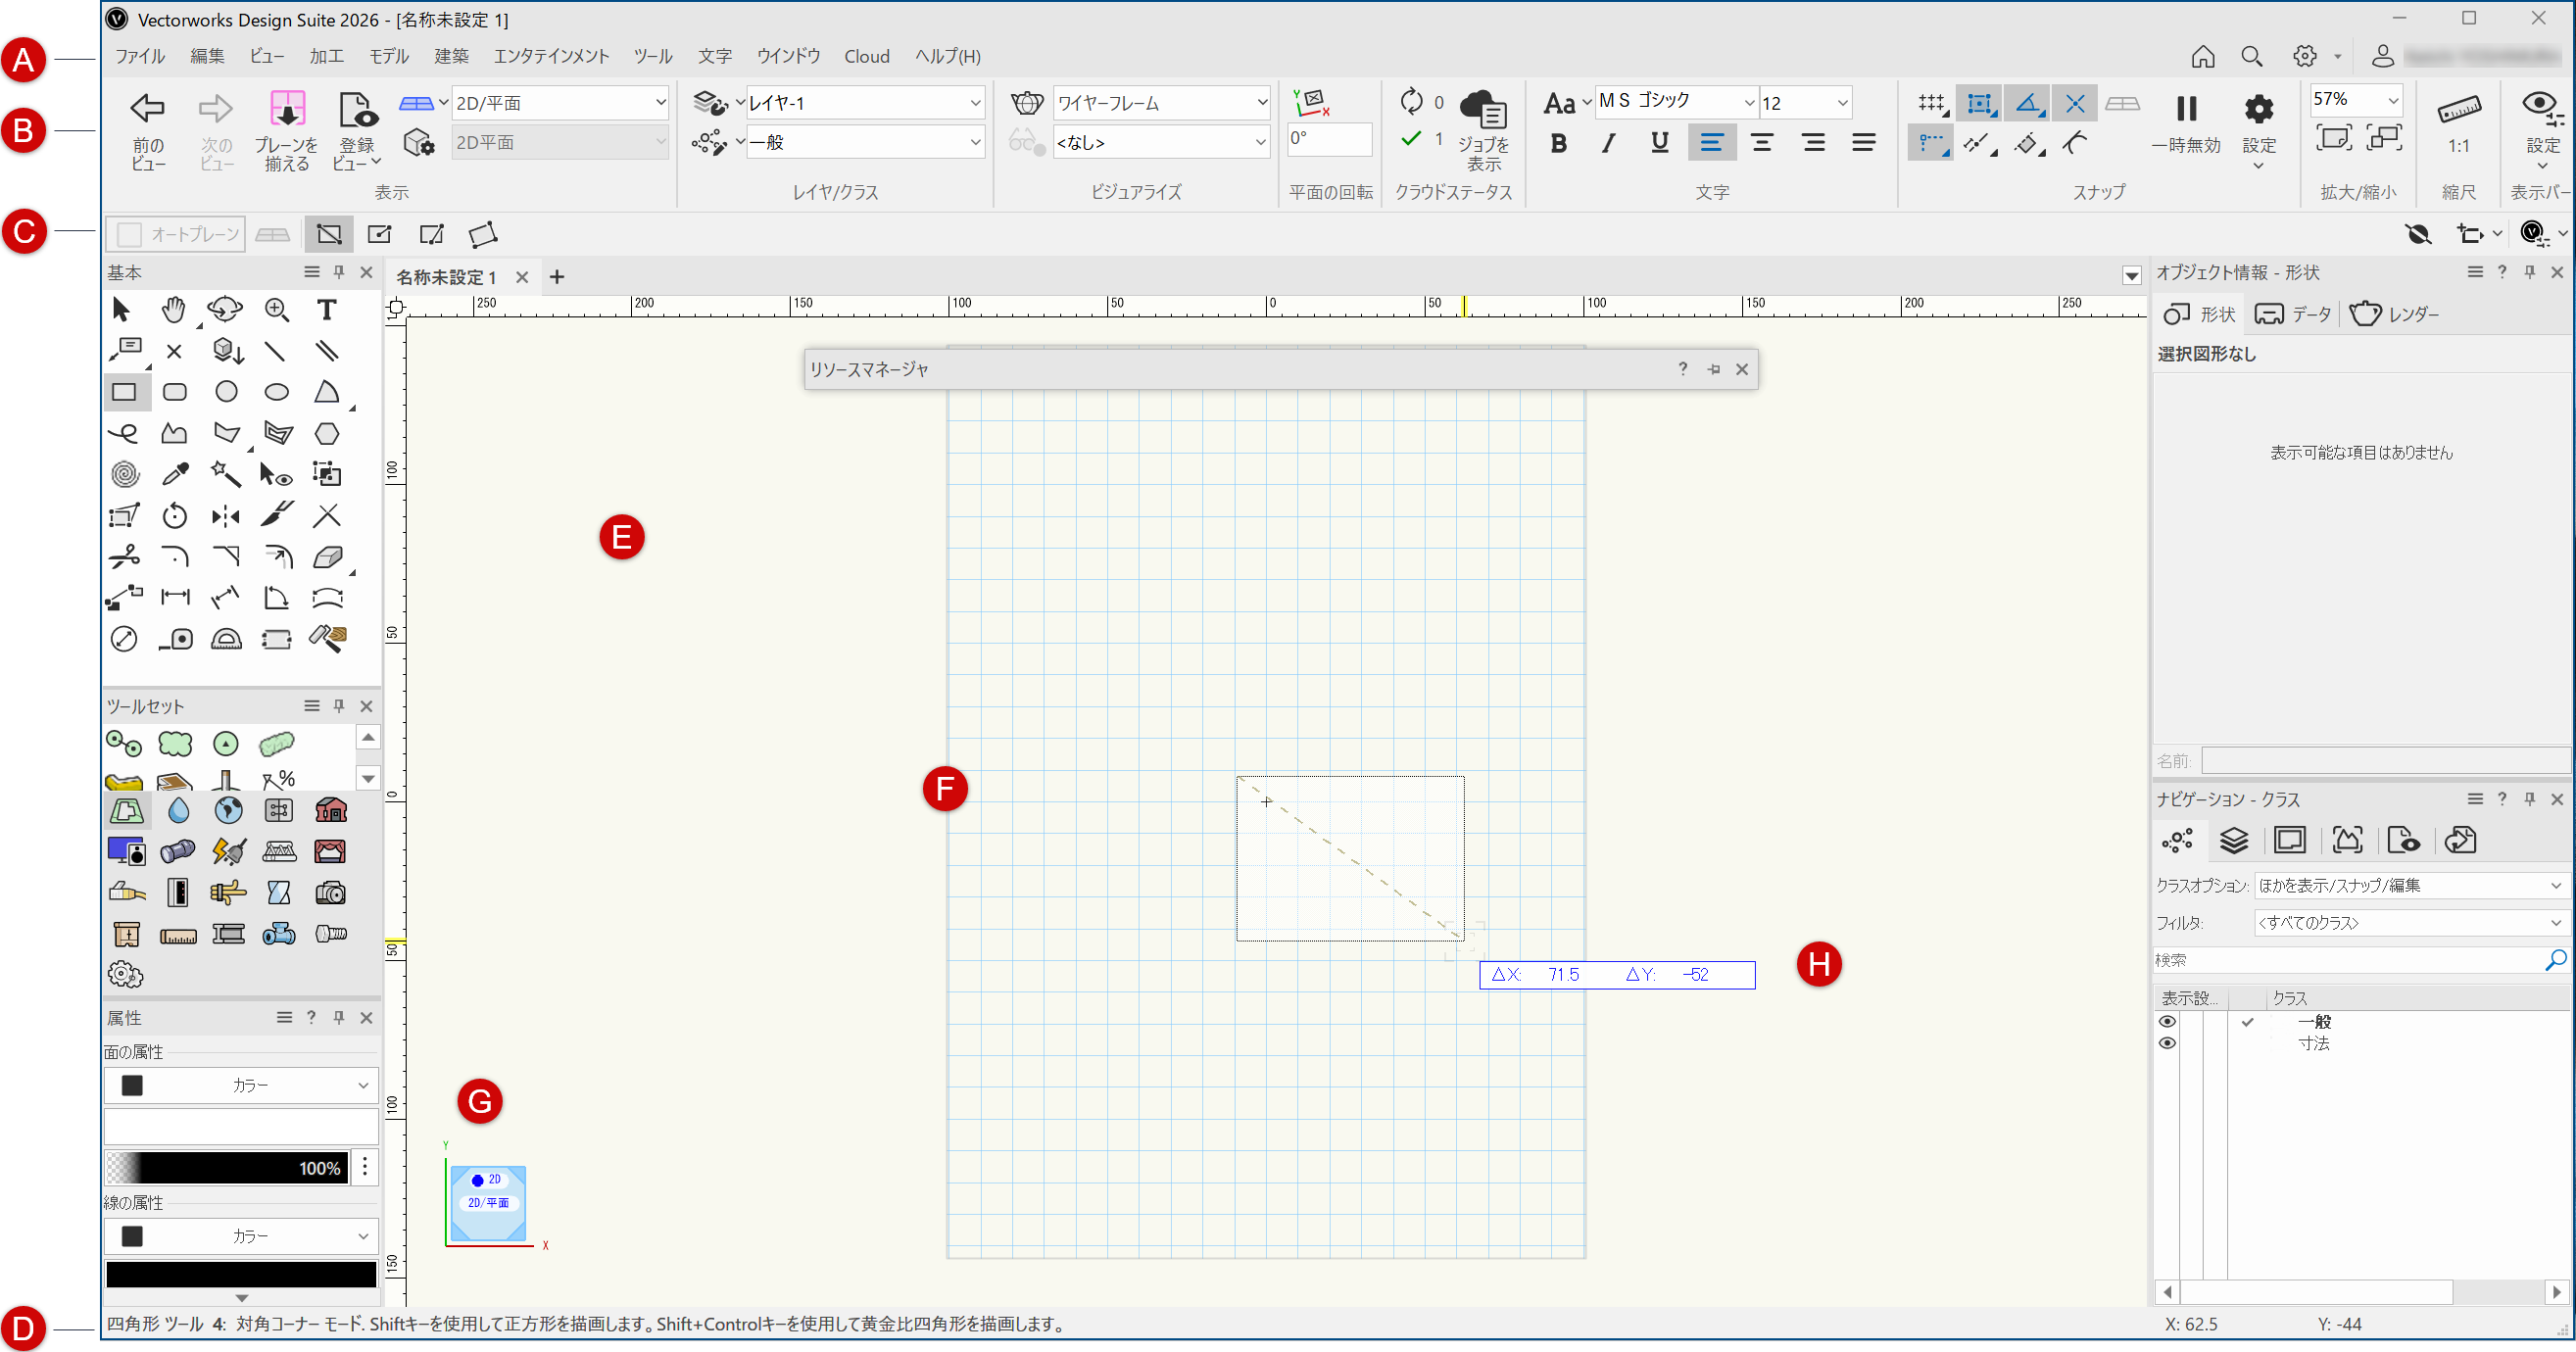Click the Italic text formatting icon
2576x1352 pixels.
[1608, 143]
